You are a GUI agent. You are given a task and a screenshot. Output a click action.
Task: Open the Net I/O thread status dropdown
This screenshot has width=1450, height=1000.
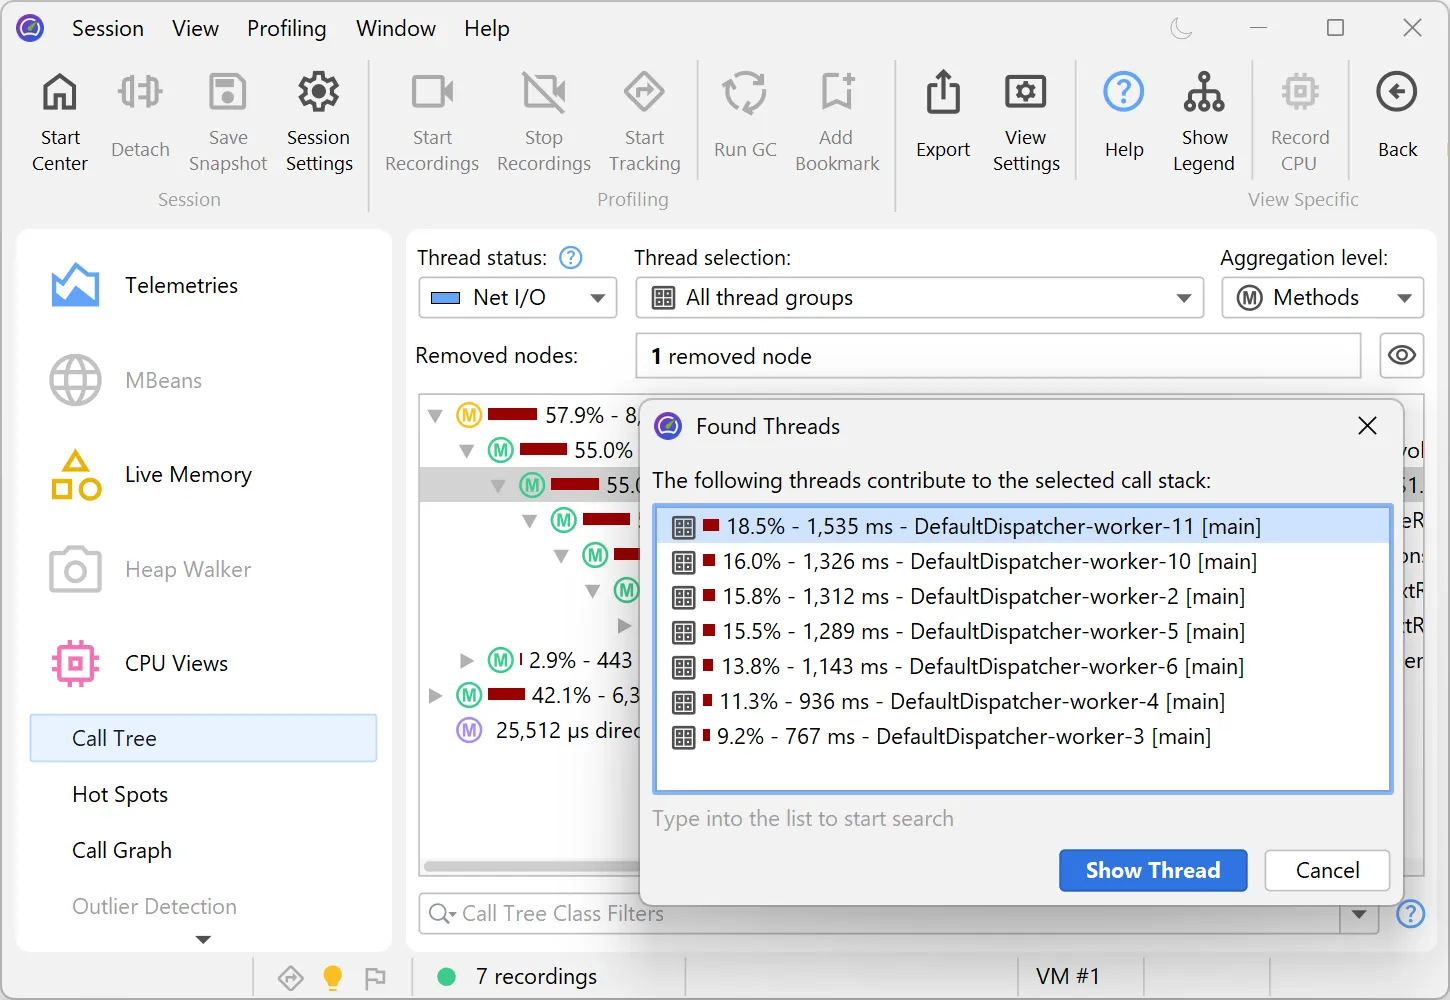(x=517, y=297)
